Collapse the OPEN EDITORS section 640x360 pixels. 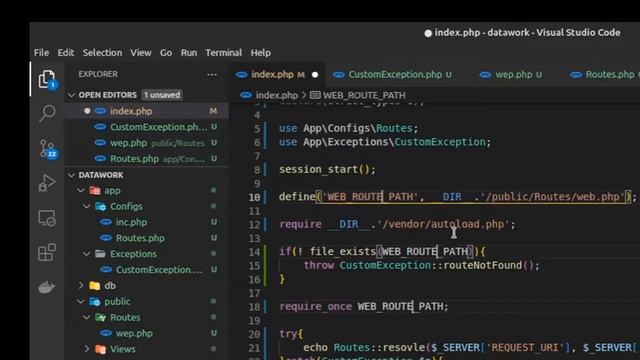click(x=72, y=95)
